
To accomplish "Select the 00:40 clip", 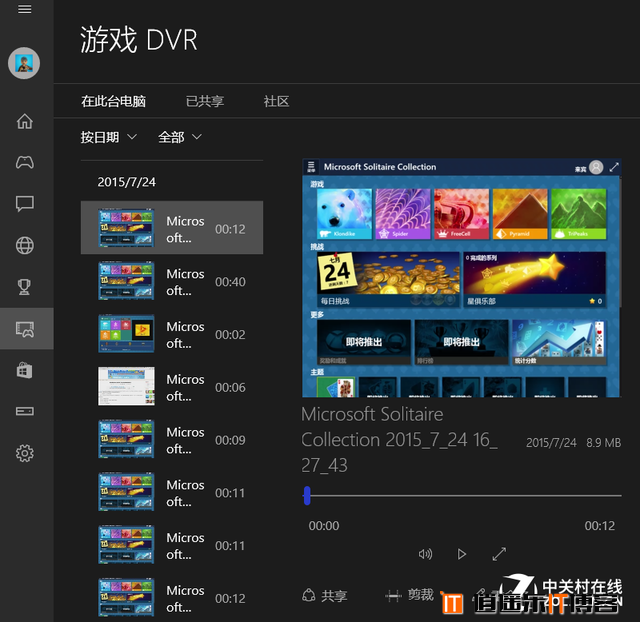I will tap(172, 281).
